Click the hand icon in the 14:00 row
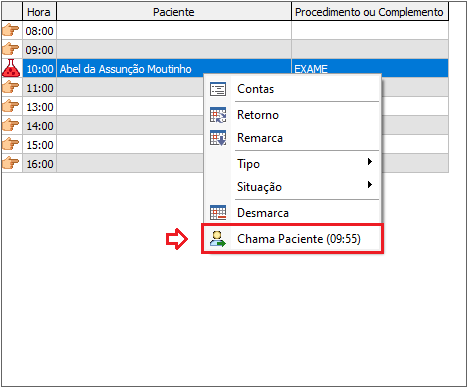The image size is (468, 388). 10,125
